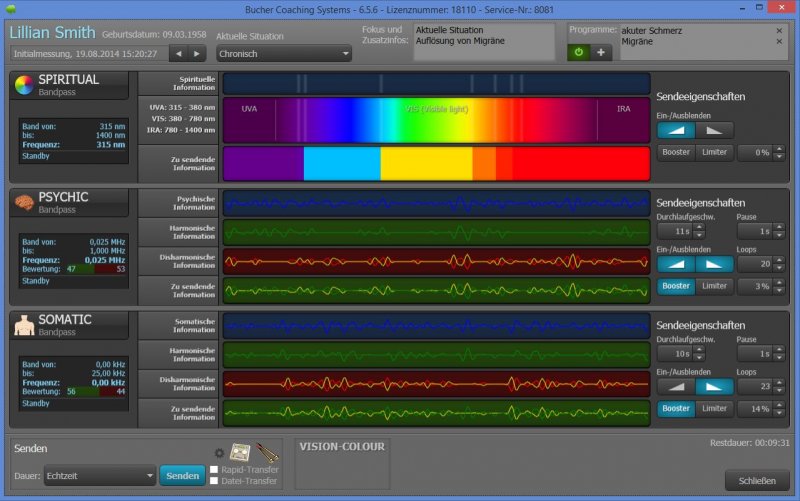Remove the 'Migräne' program
Screen dimensions: 800x501
coord(779,41)
